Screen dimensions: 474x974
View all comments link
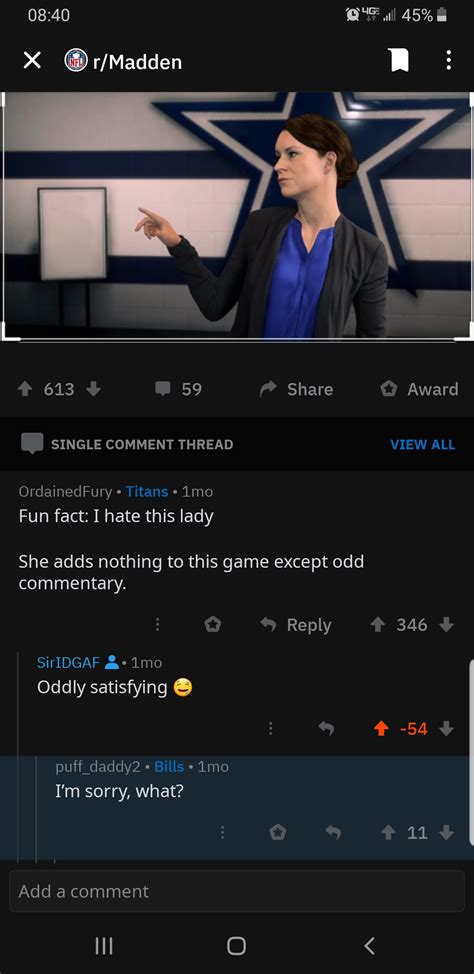click(422, 444)
